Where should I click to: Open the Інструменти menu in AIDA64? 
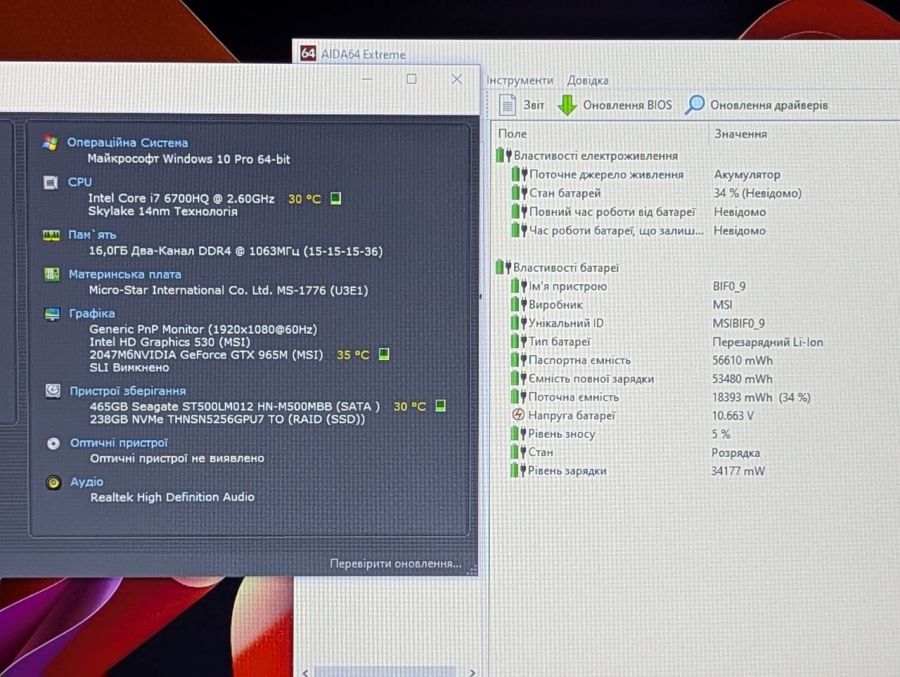(519, 80)
